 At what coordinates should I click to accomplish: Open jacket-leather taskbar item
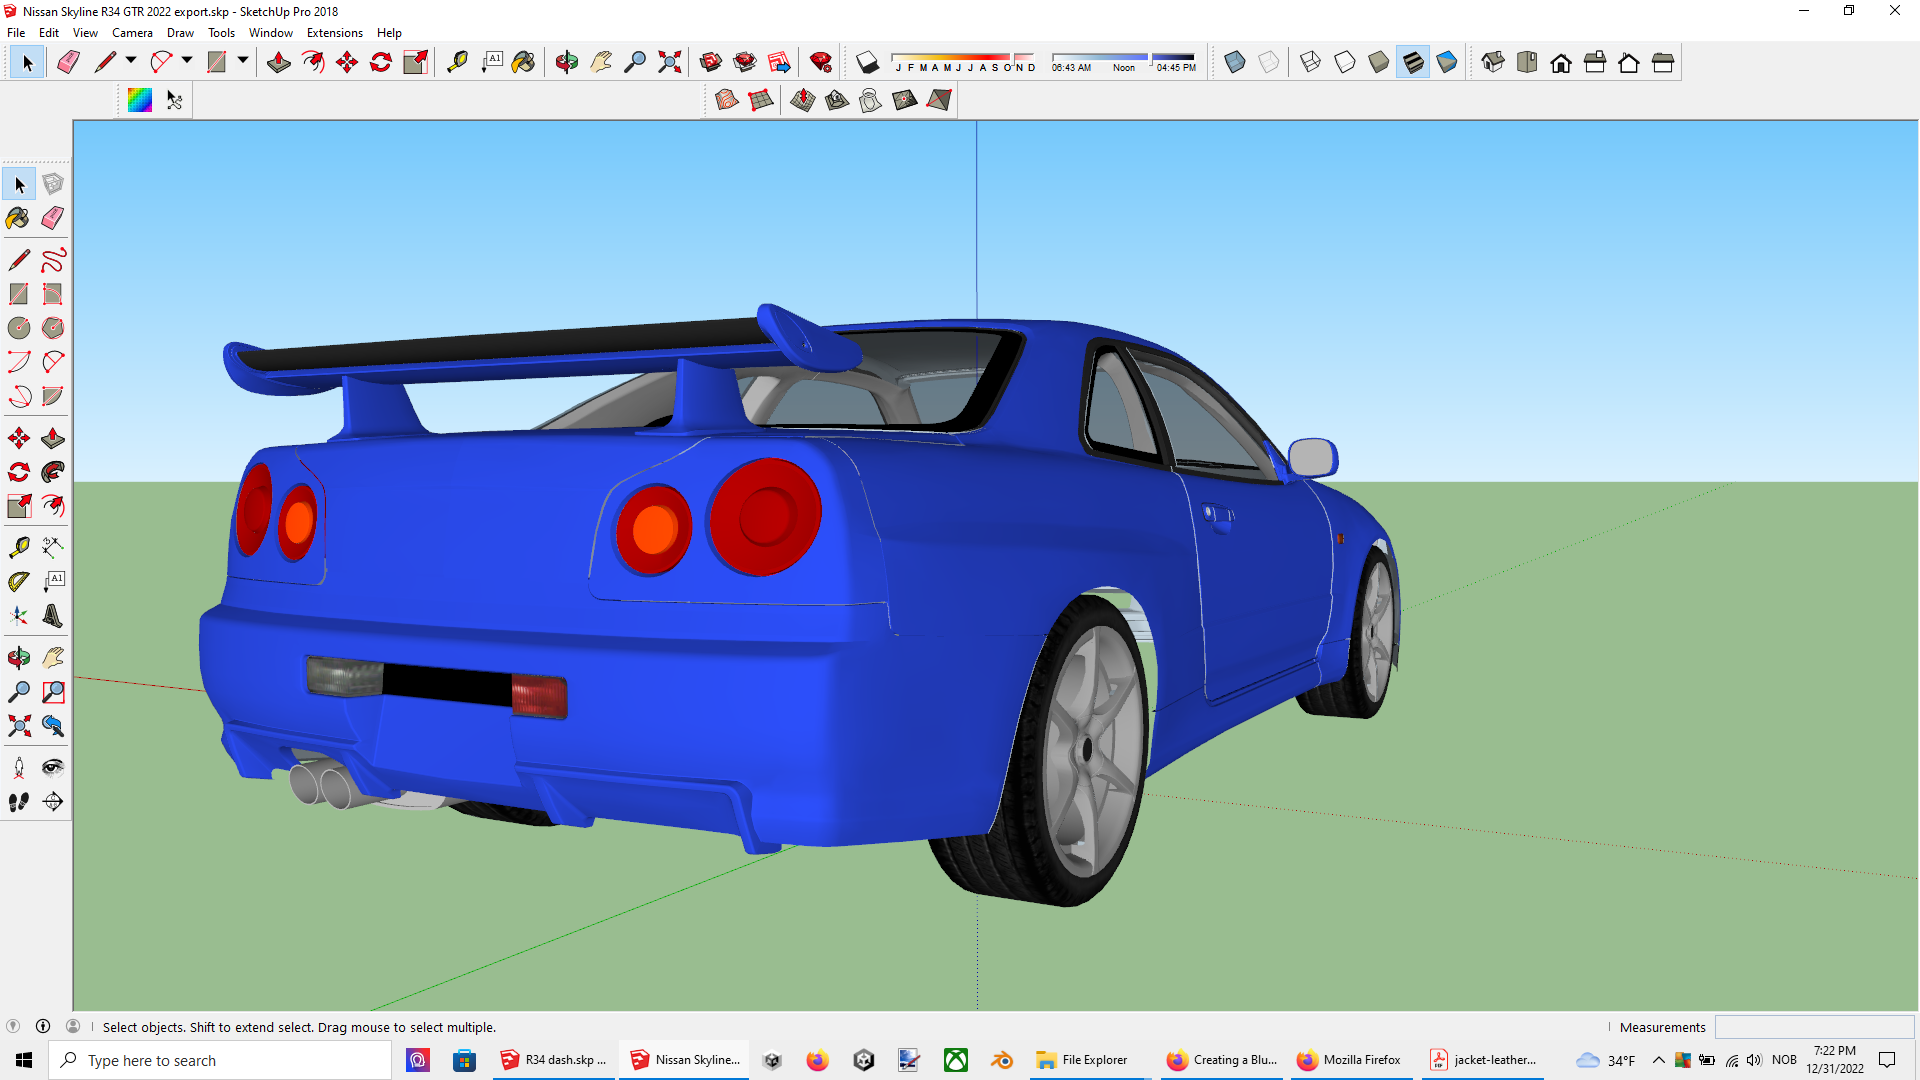pos(1484,1060)
